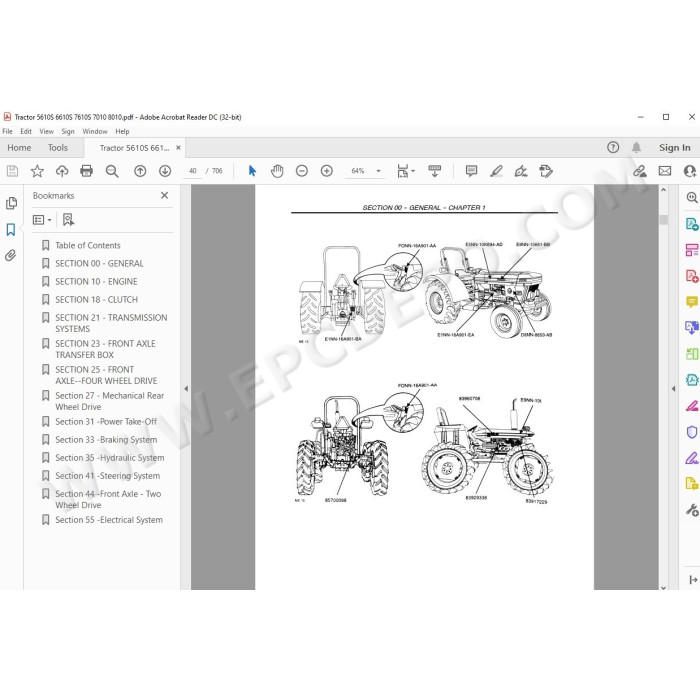Open the File menu
Screen dimensions: 700x700
[8, 131]
